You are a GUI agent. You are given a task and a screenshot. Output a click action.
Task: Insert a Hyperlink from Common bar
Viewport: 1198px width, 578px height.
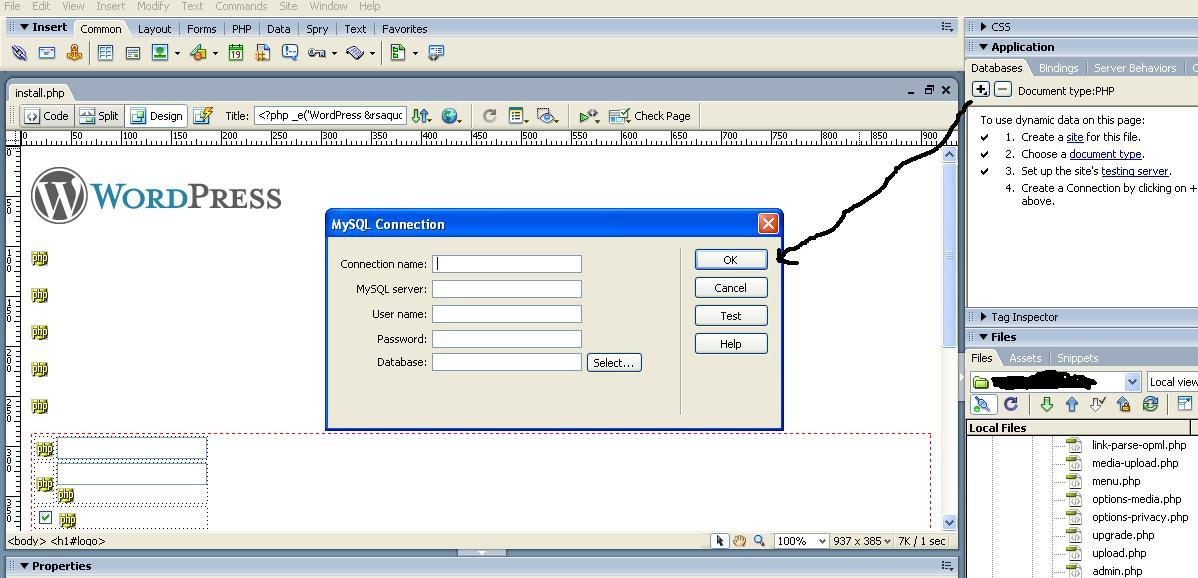pos(20,53)
